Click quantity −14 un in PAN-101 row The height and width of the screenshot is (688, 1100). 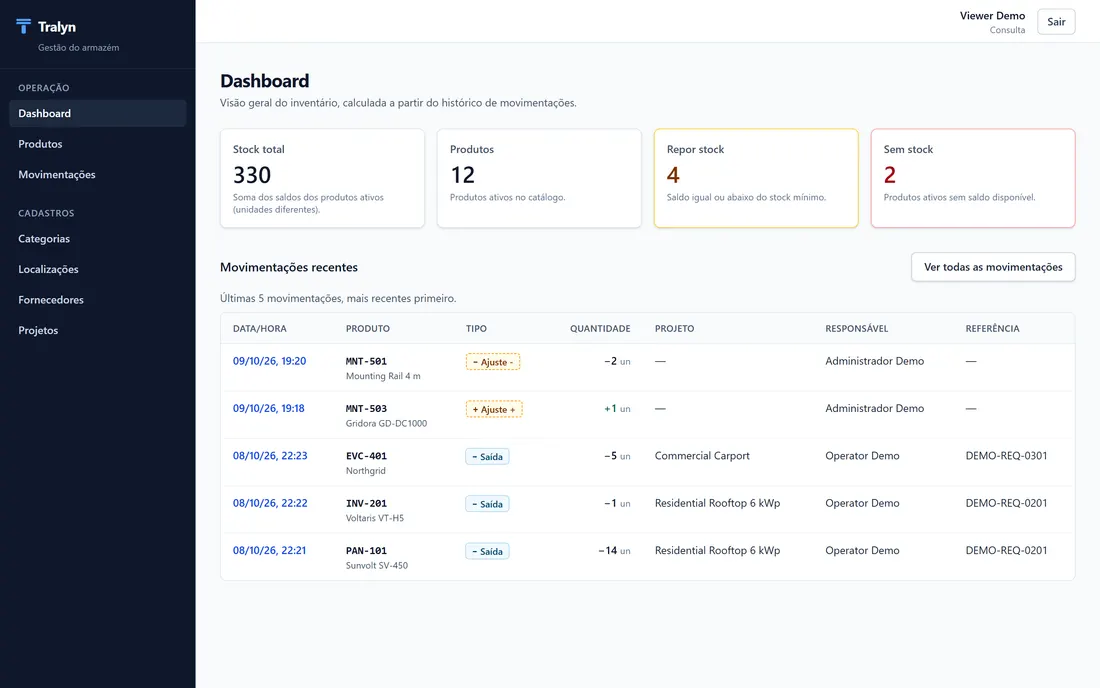(614, 551)
